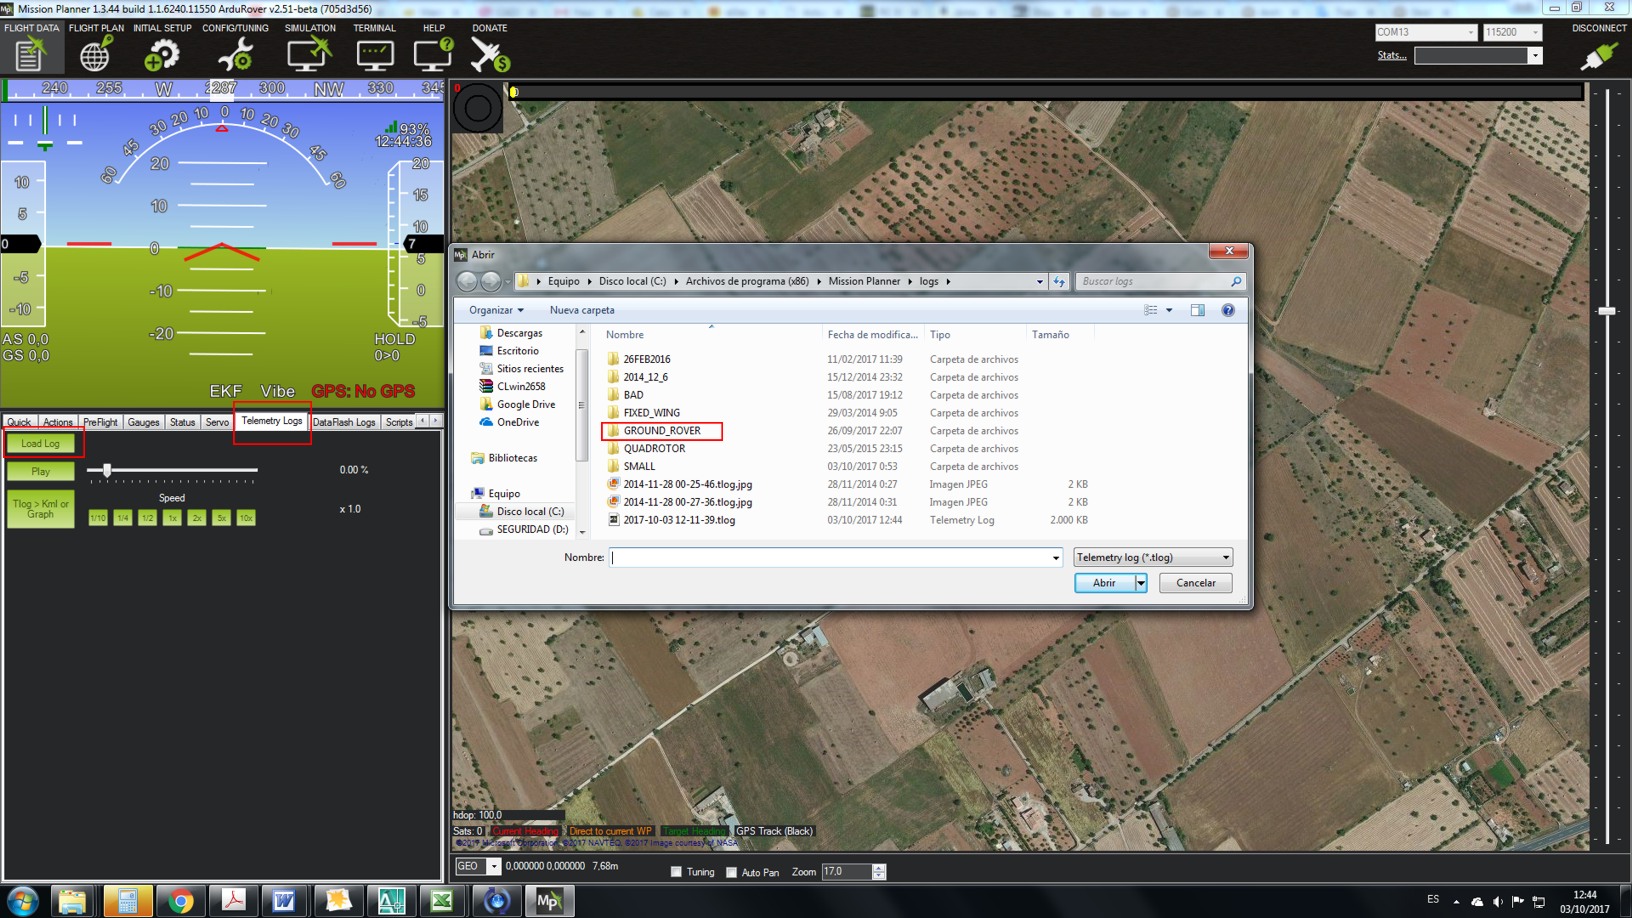The height and width of the screenshot is (918, 1632).
Task: Select the GROUND_ROVER folder
Action: pyautogui.click(x=662, y=431)
